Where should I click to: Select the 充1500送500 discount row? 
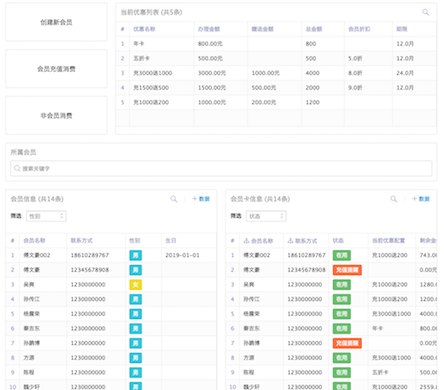276,88
